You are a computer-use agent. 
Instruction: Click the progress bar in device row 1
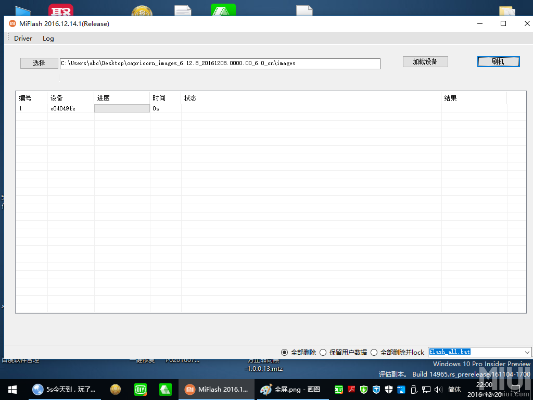click(x=122, y=108)
